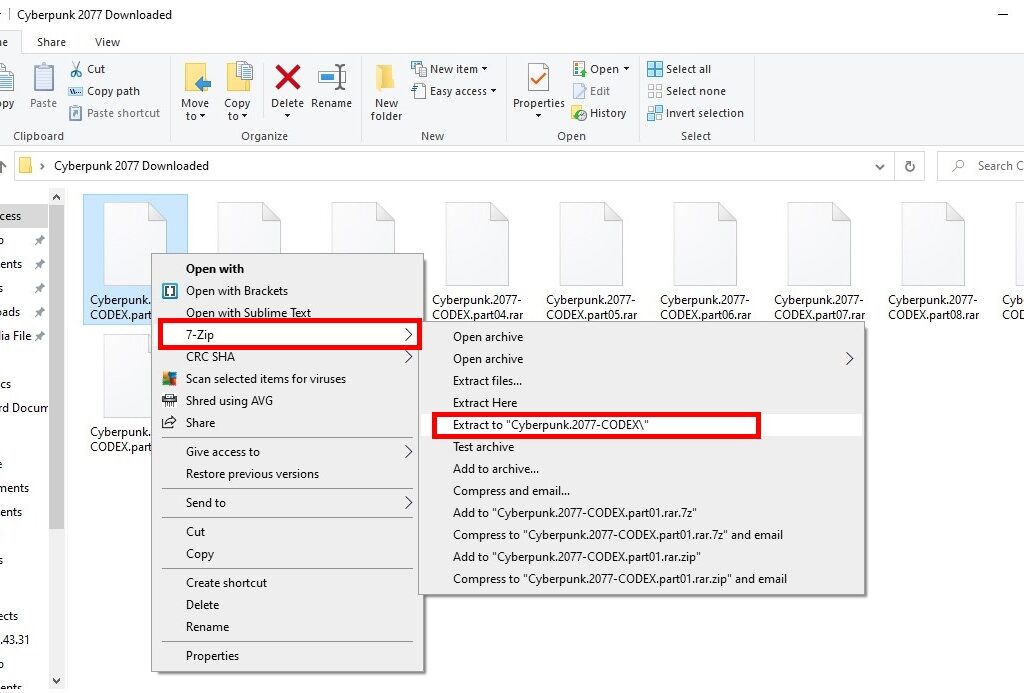
Task: Click the Brackets icon in context menu
Action: point(170,291)
